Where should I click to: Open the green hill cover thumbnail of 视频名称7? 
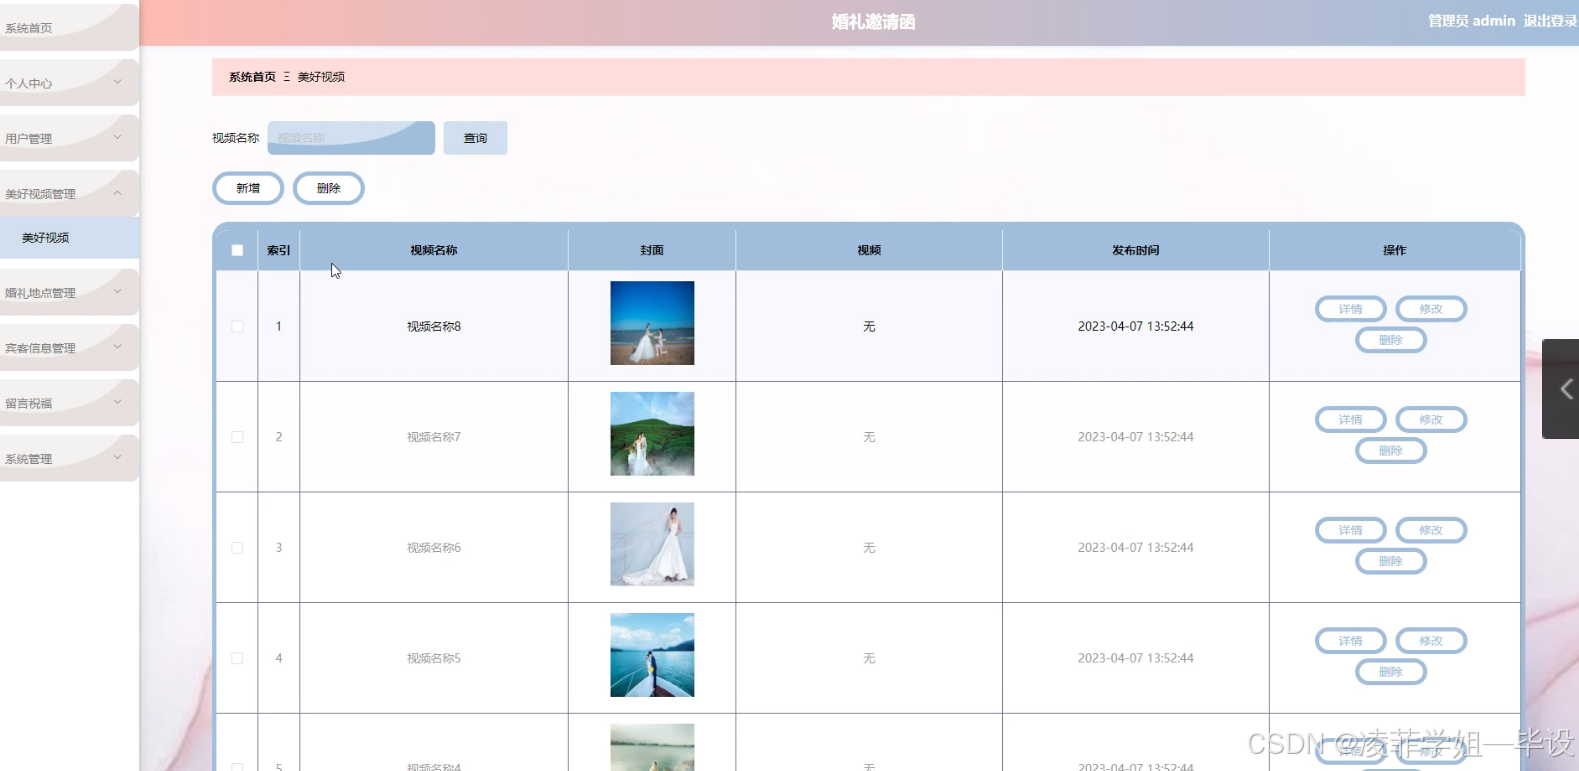click(x=652, y=434)
